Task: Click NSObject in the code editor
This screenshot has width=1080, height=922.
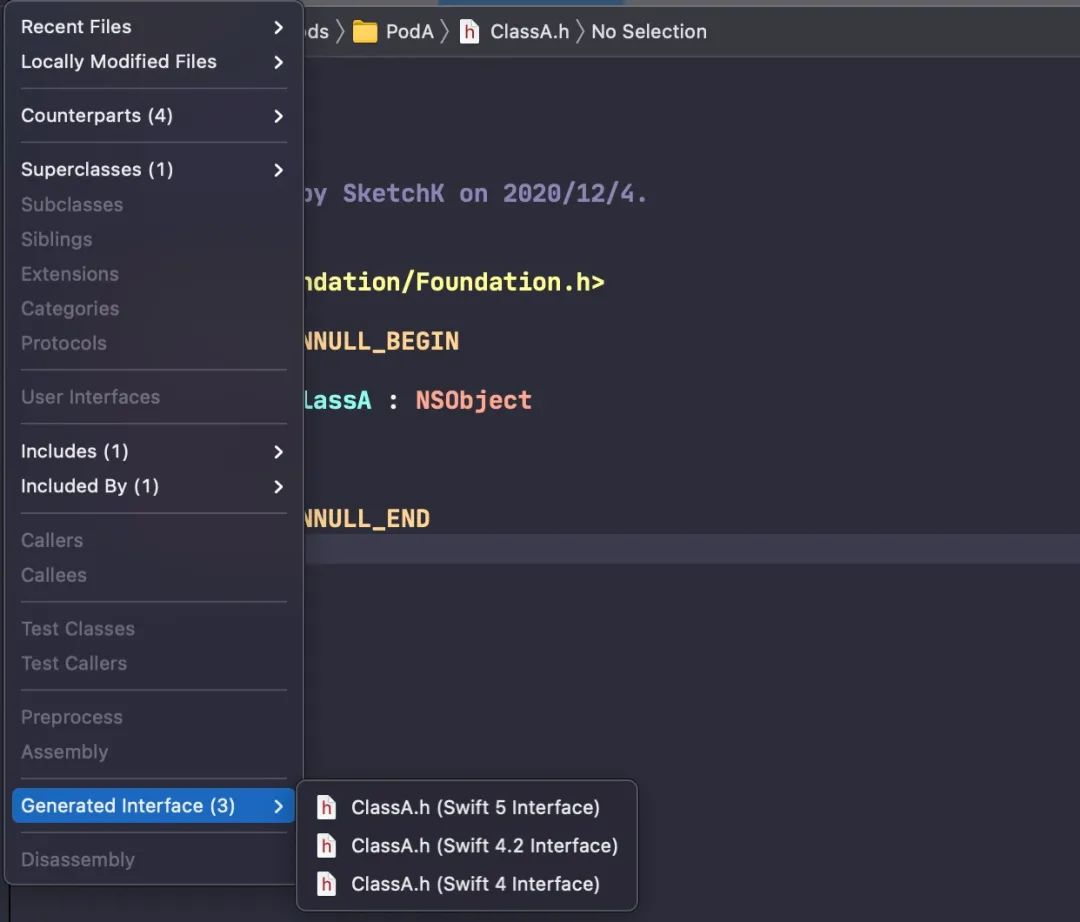Action: click(473, 401)
